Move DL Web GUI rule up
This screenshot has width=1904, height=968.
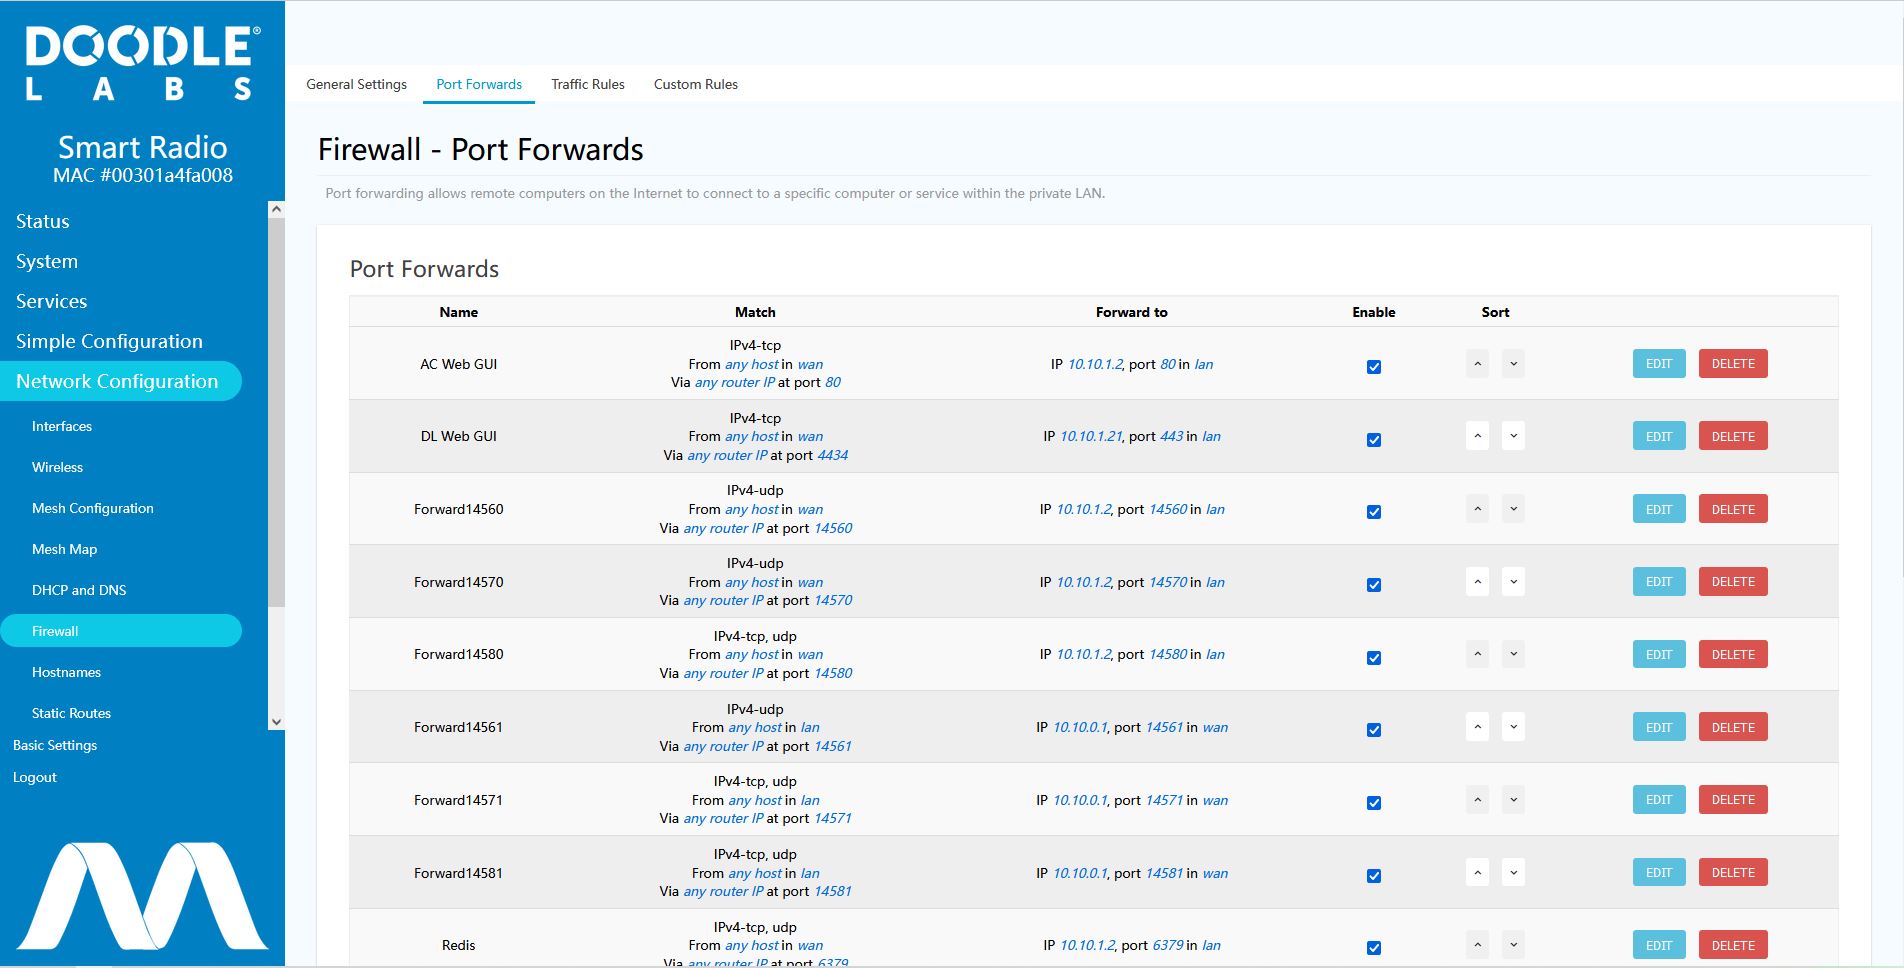pyautogui.click(x=1477, y=436)
